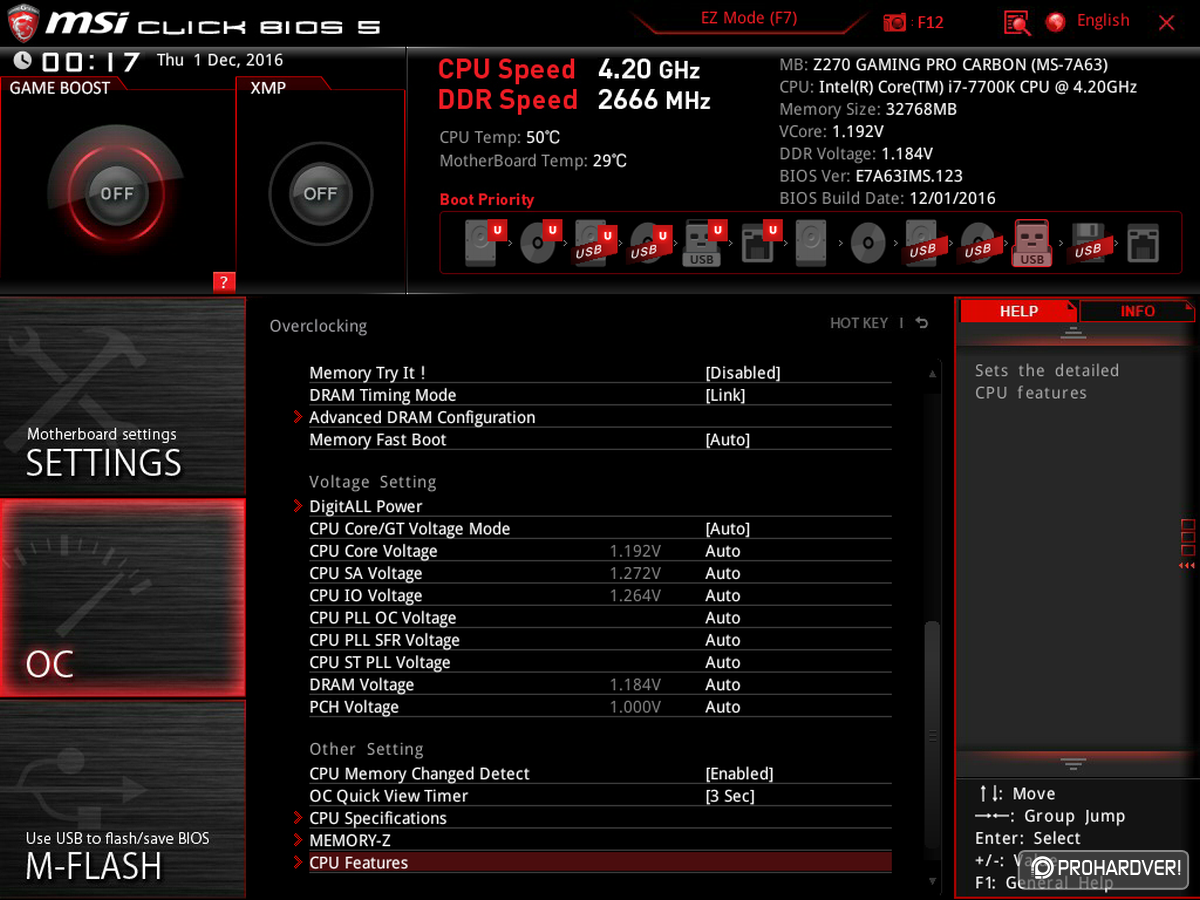1200x900 pixels.
Task: Switch to EZ Mode (F7)
Action: [748, 18]
